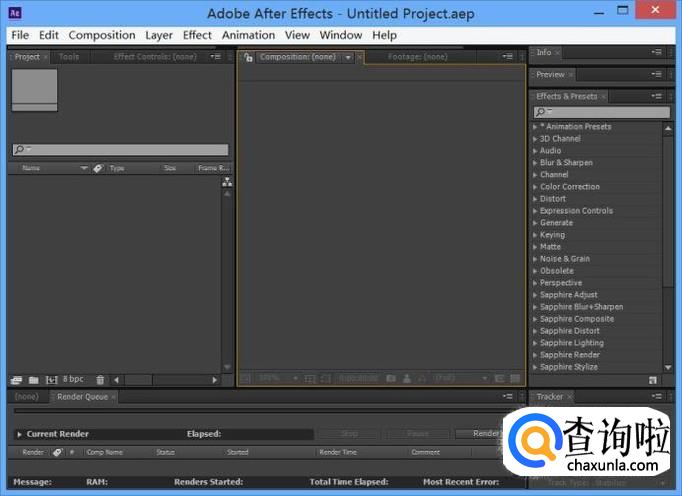Click down arrow of Effects list scrollbar

click(x=668, y=368)
